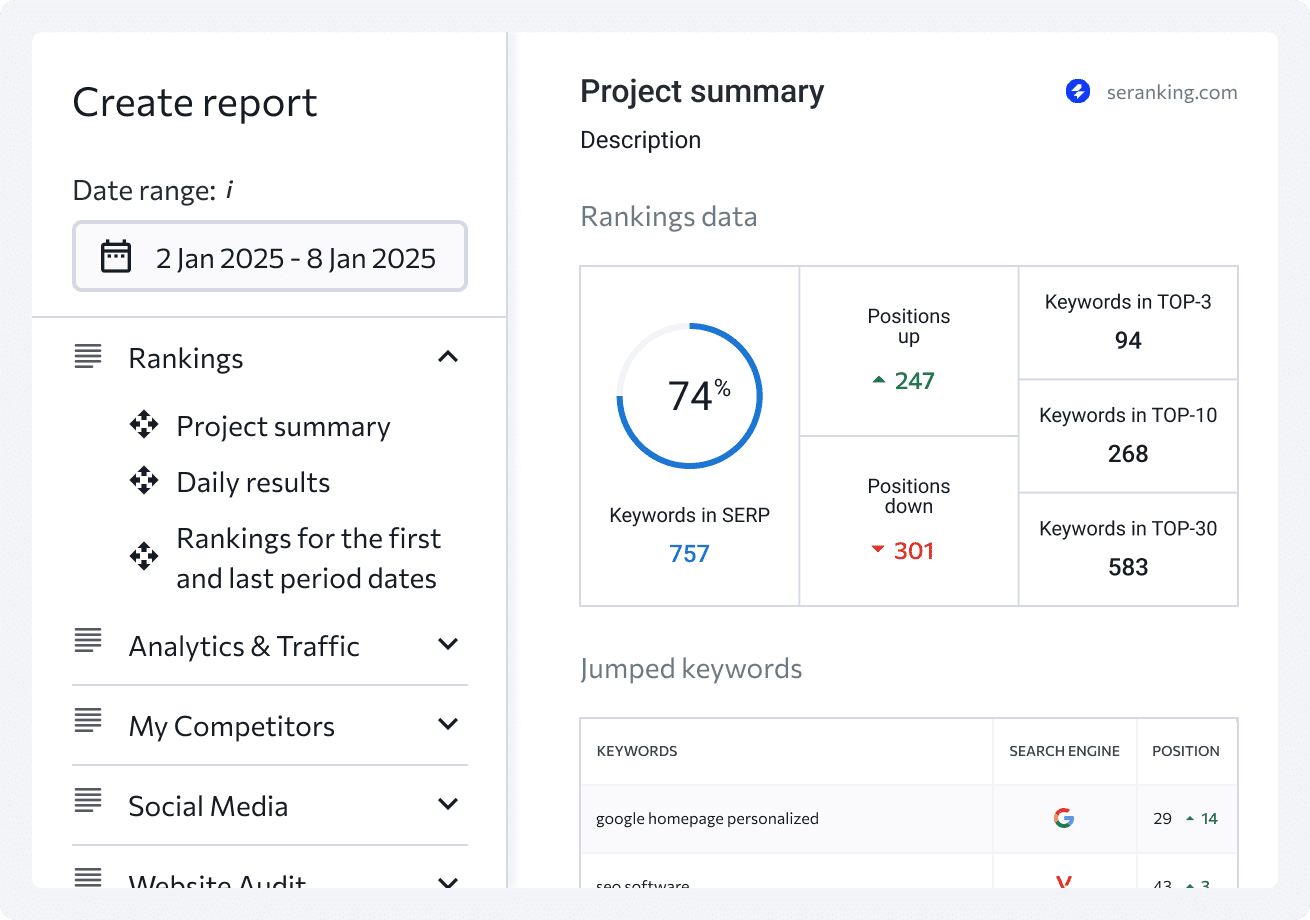Open the seranking.com link
Image resolution: width=1310 pixels, height=920 pixels.
[1171, 93]
